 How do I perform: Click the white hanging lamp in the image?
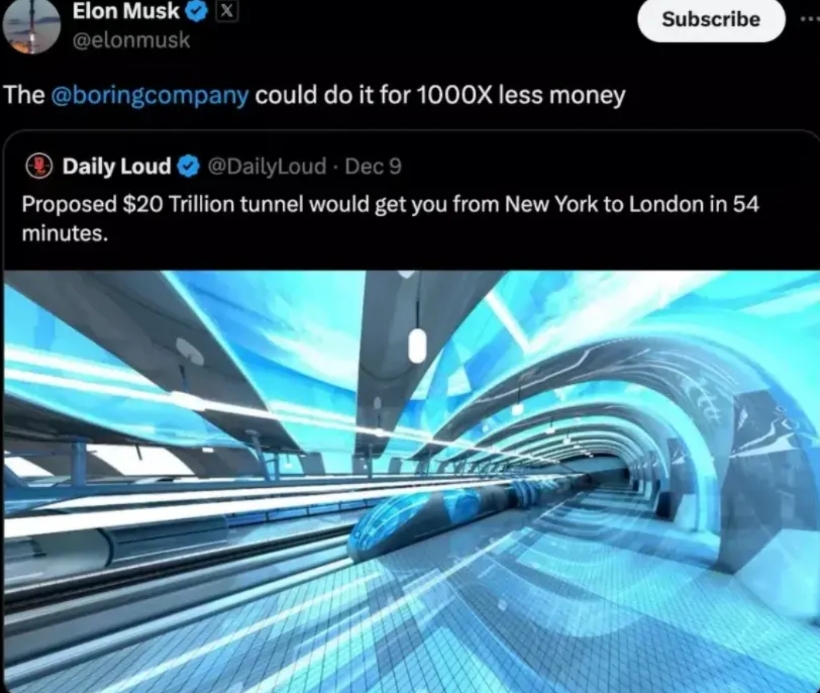pyautogui.click(x=417, y=345)
